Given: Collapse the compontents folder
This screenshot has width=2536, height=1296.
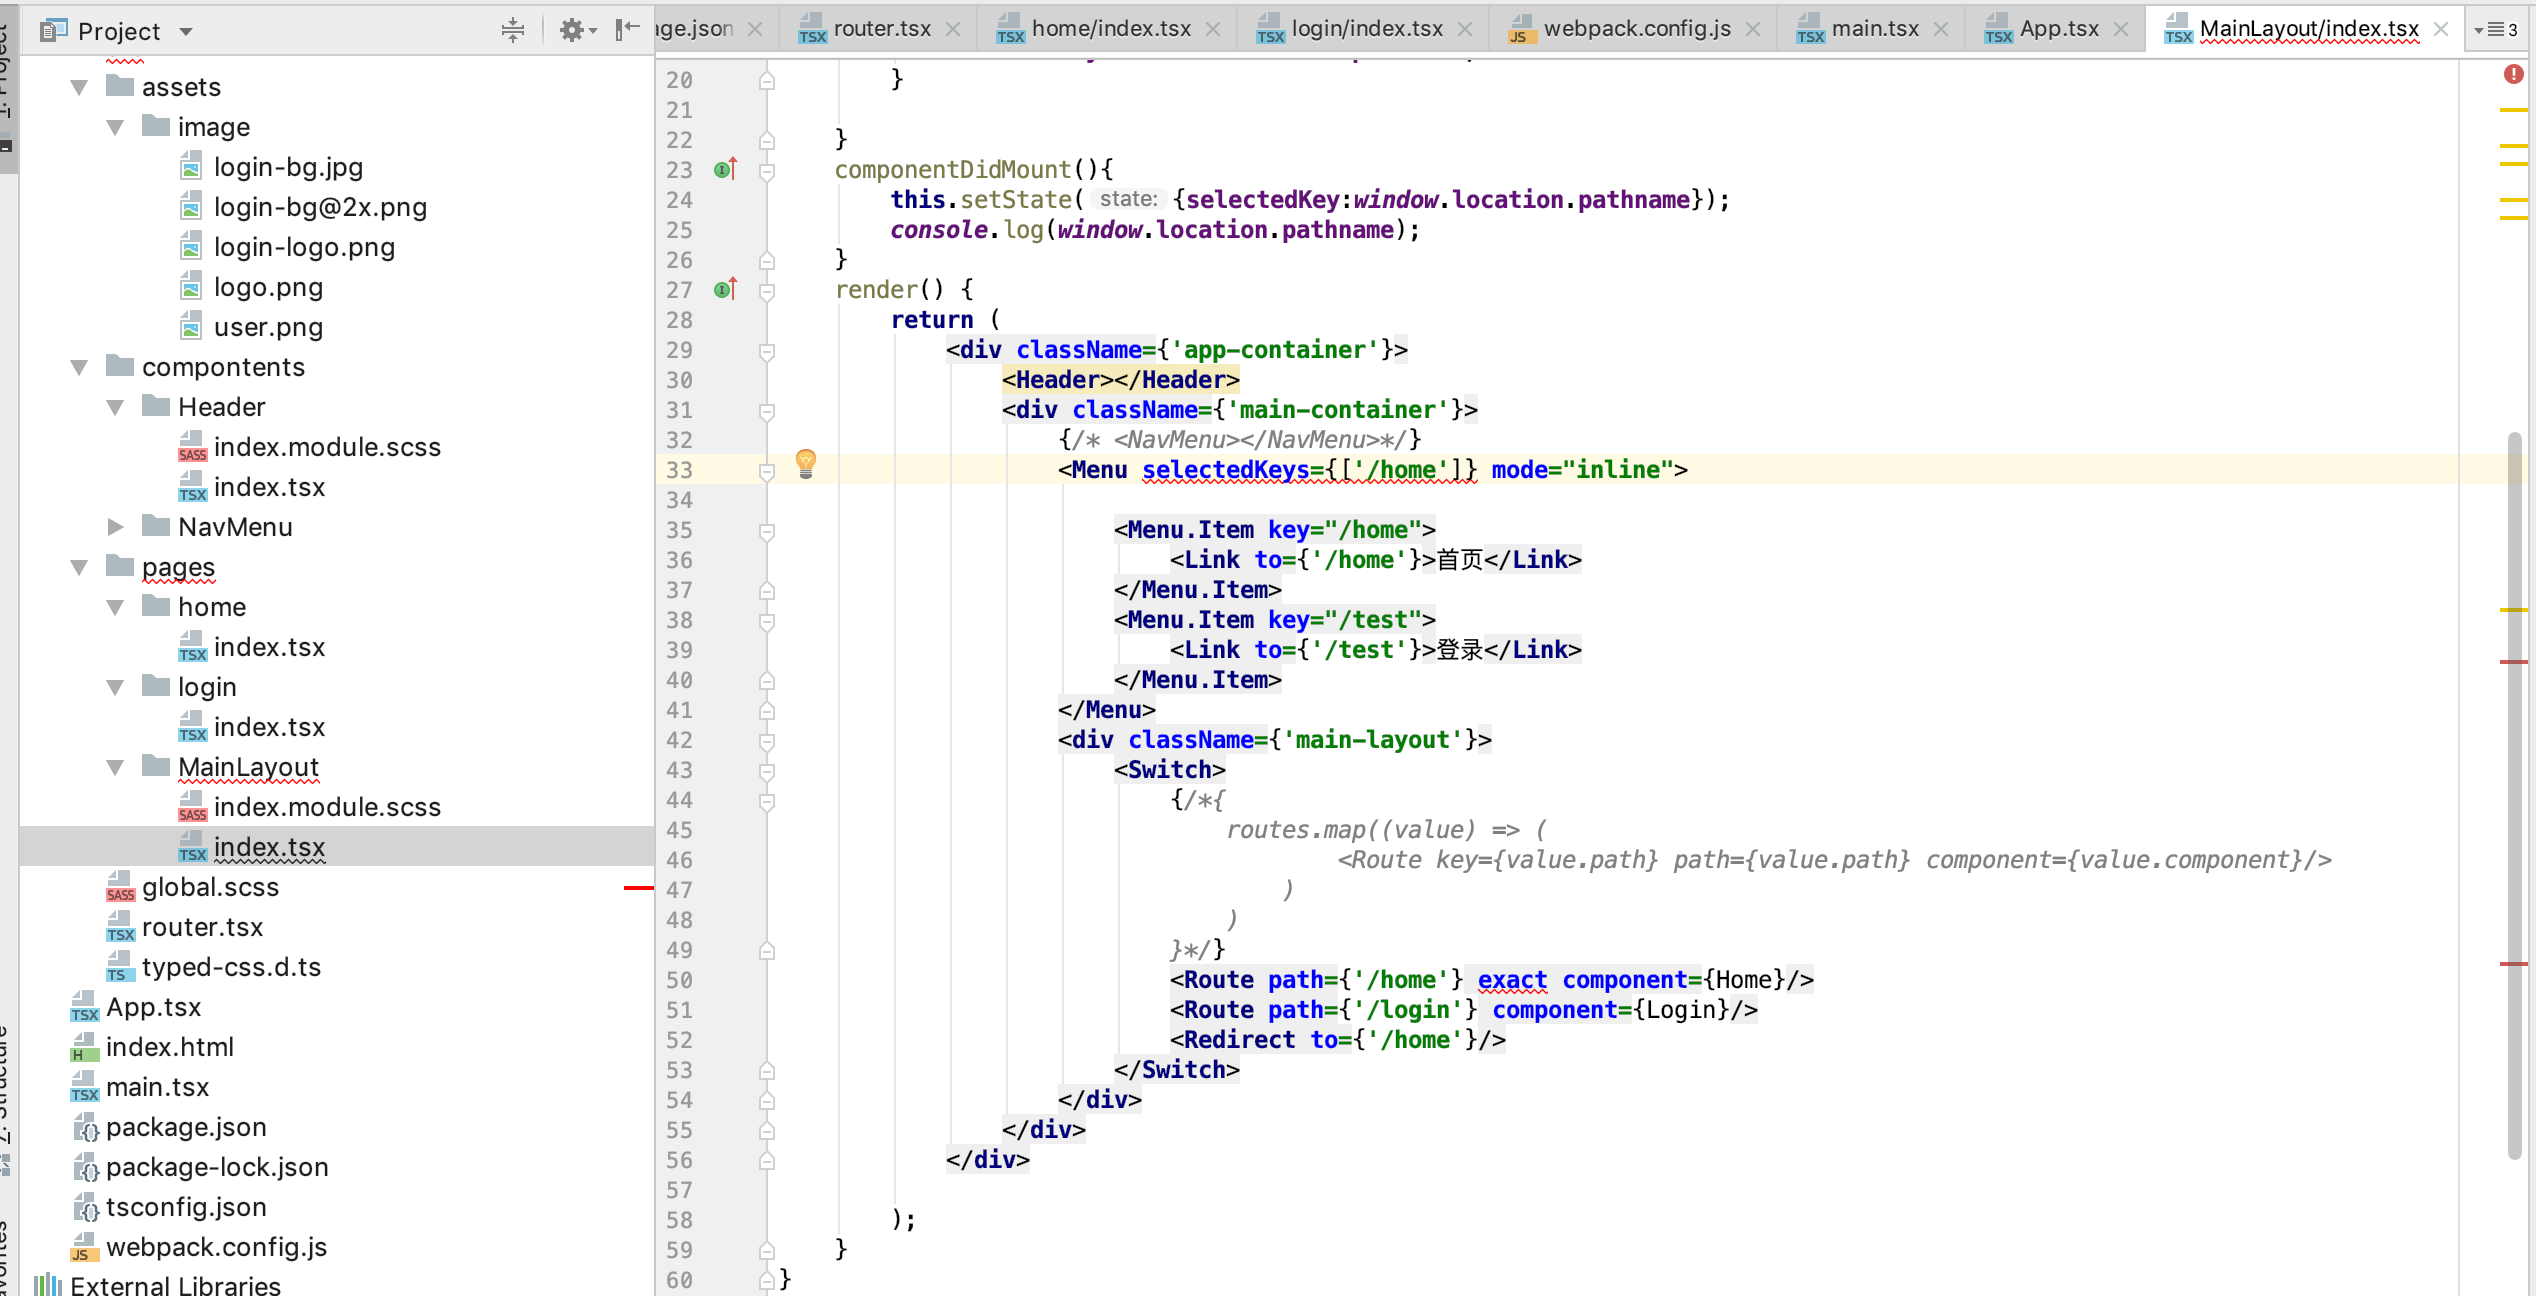Looking at the screenshot, I should [x=79, y=368].
